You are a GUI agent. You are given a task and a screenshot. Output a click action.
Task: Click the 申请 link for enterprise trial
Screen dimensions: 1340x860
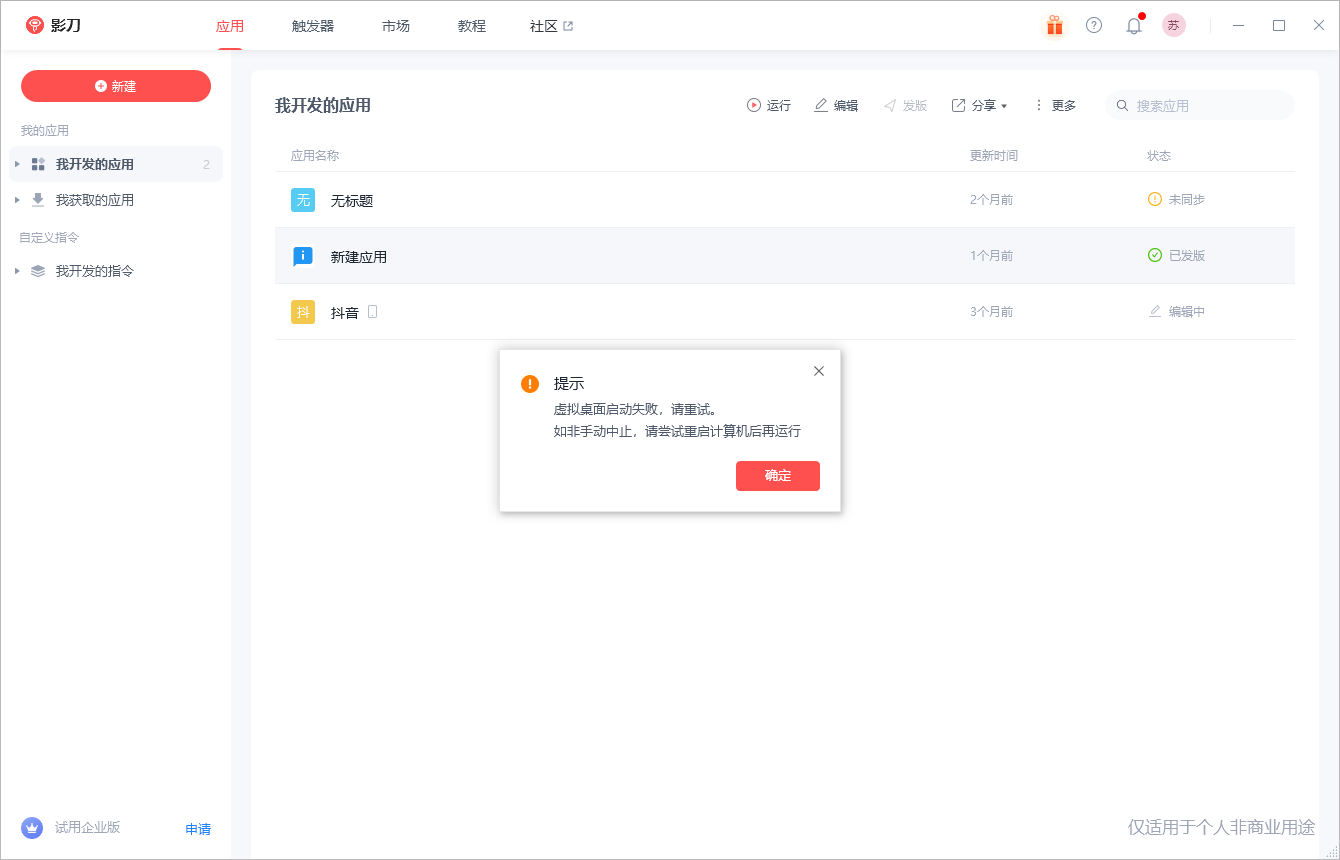point(198,829)
